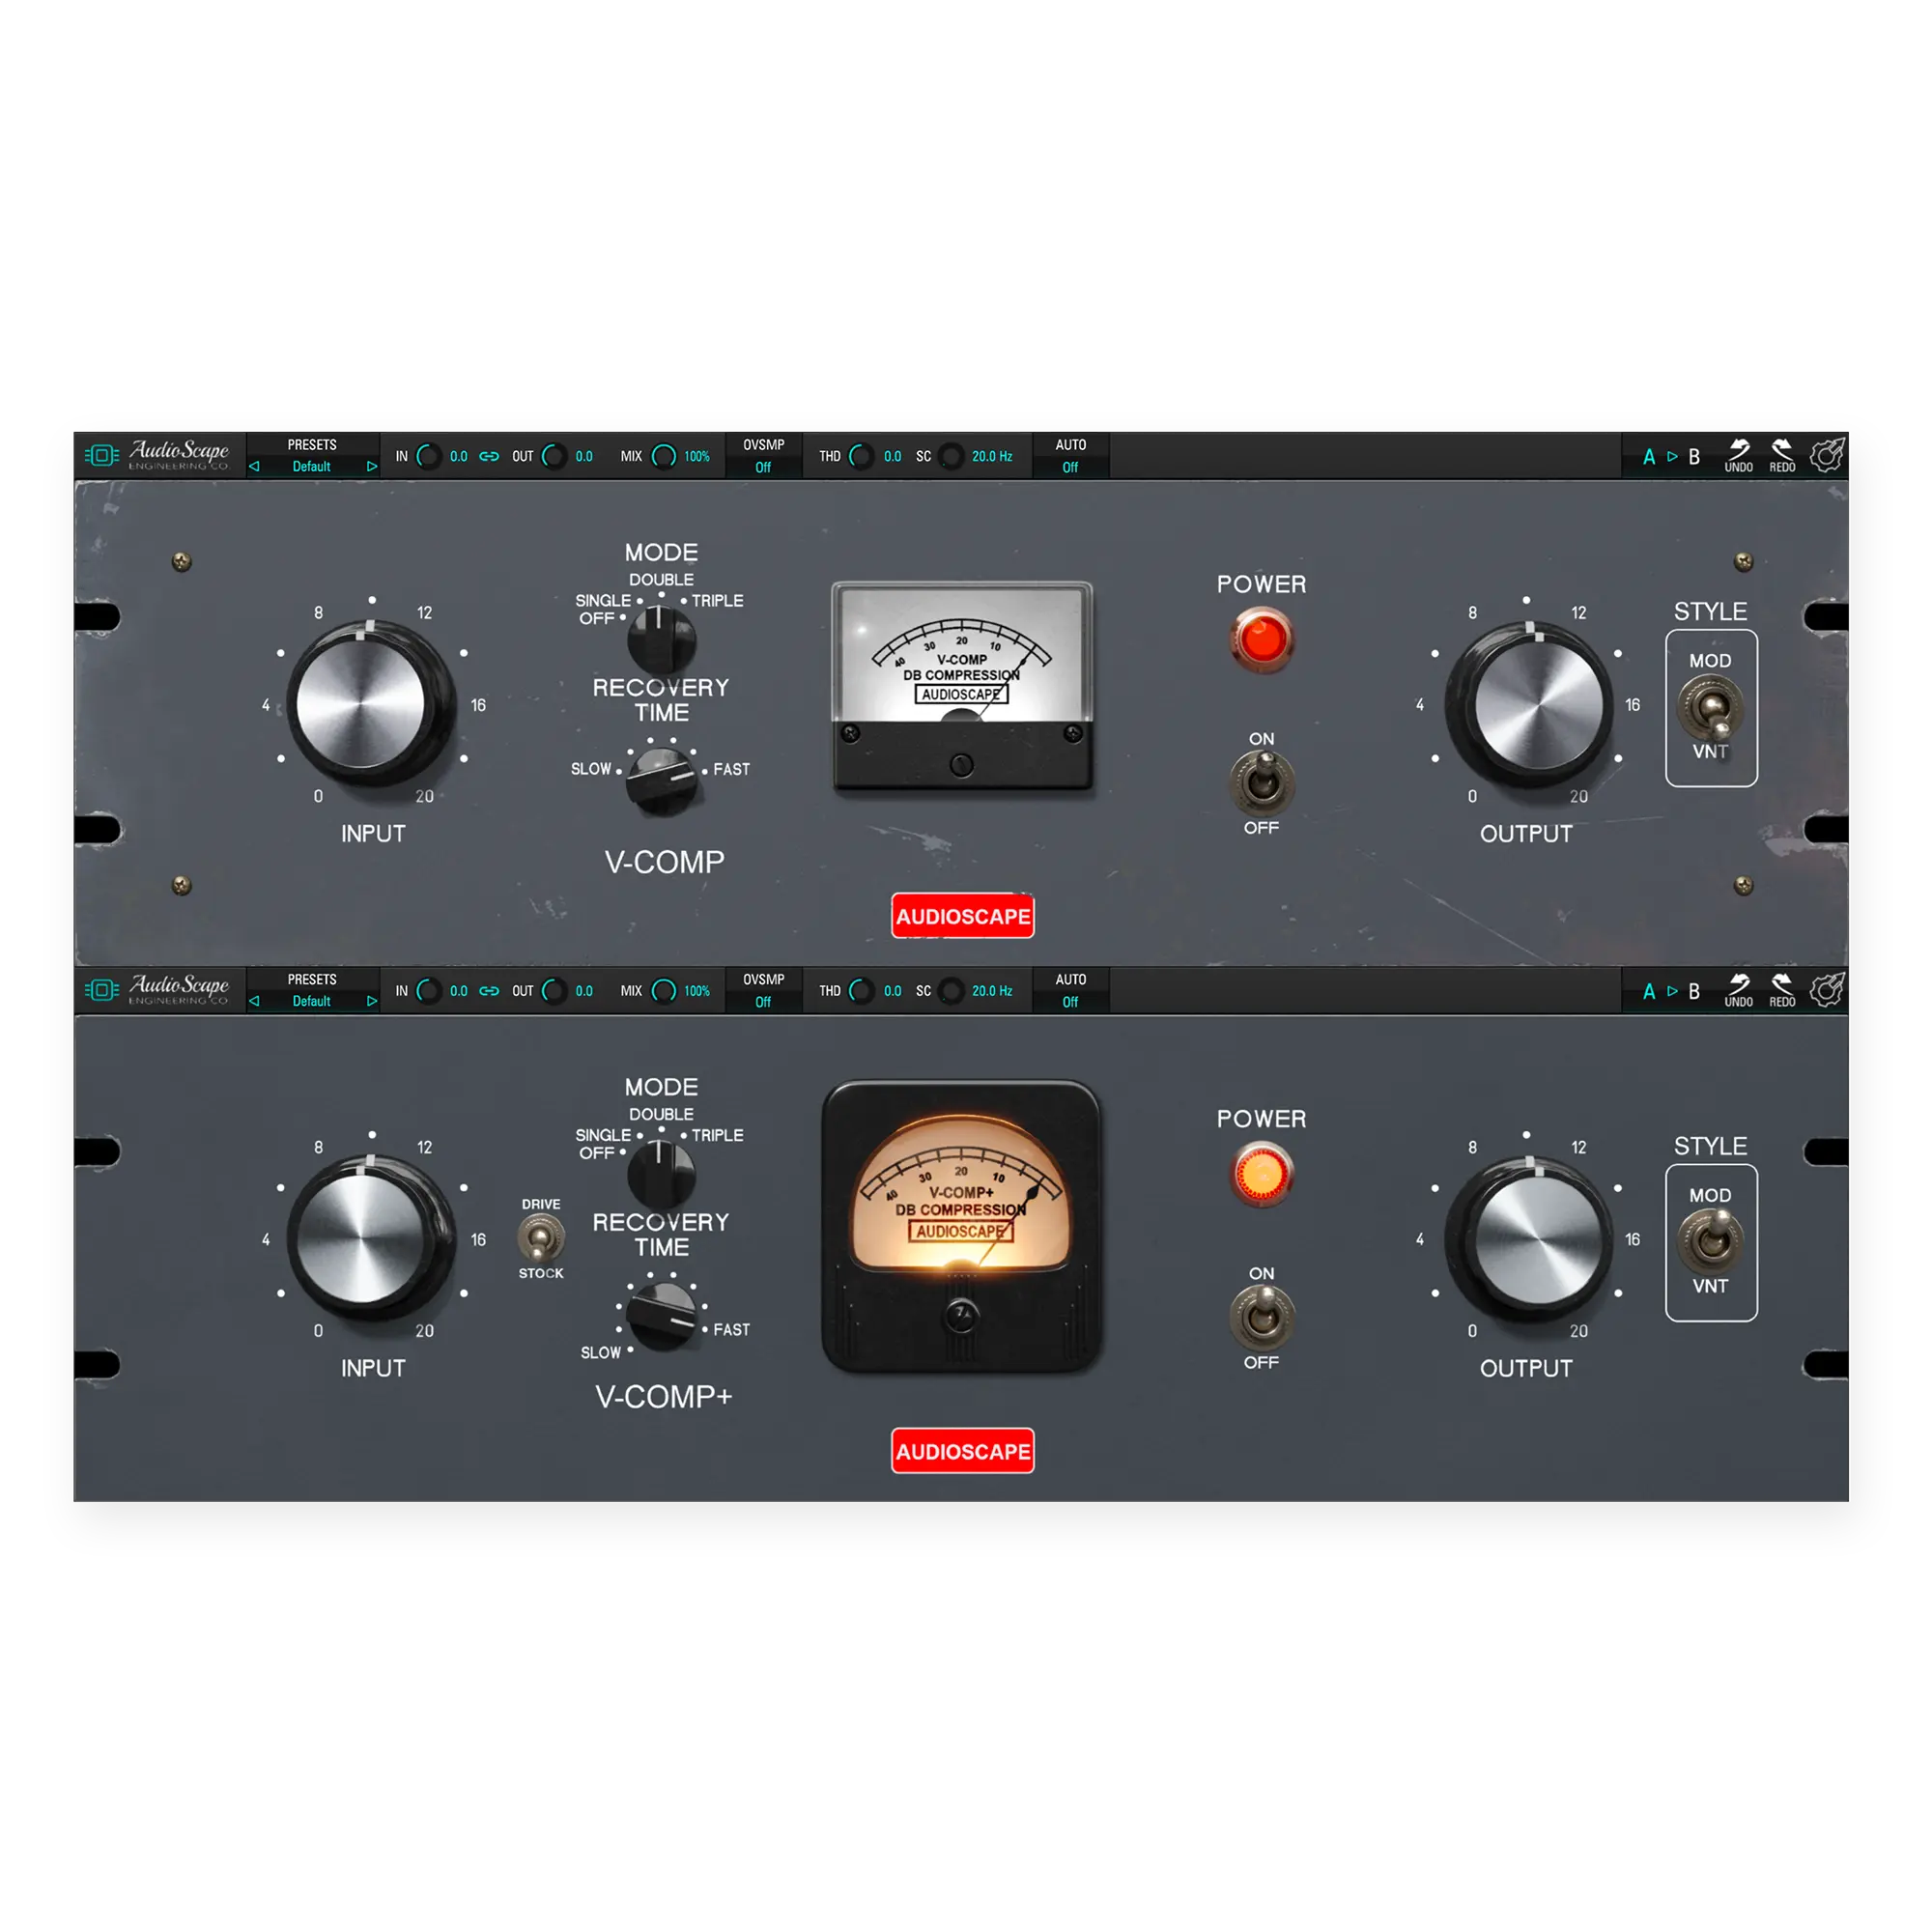Select state B on the V-COMP+ toolbar
1932x1932 pixels.
tap(1694, 990)
